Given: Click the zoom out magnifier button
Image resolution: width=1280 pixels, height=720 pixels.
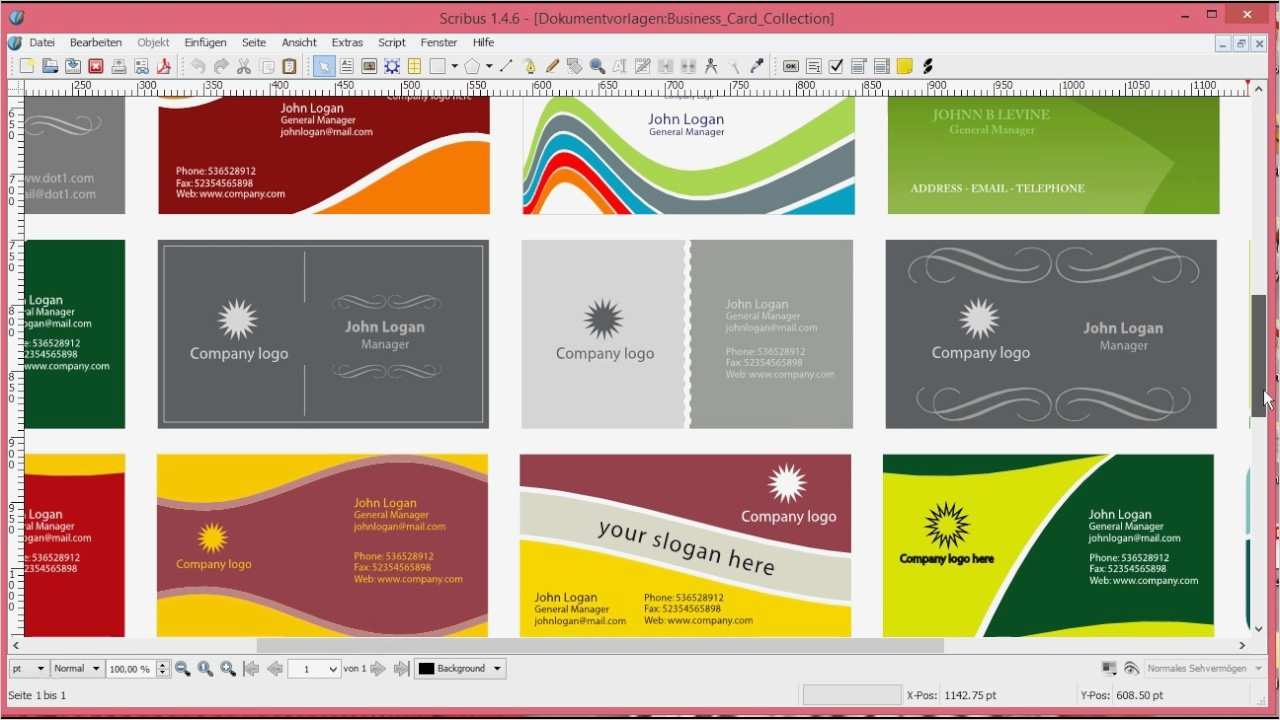Looking at the screenshot, I should 183,669.
